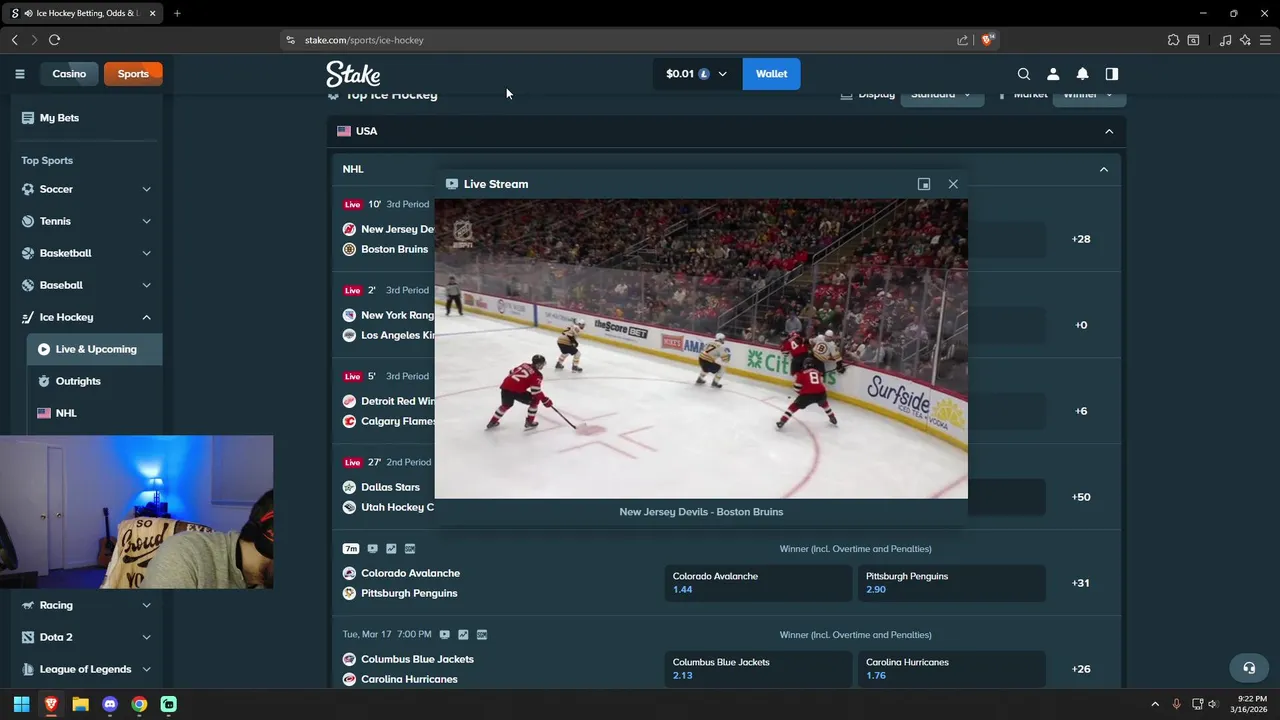Open the Market Winner dropdown
The width and height of the screenshot is (1280, 720).
click(1089, 95)
